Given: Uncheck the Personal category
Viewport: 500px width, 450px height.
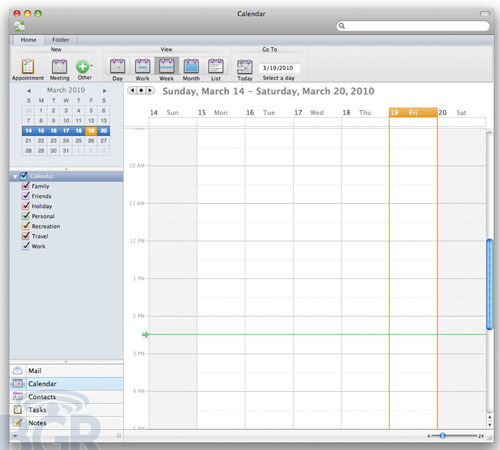Looking at the screenshot, I should [26, 216].
